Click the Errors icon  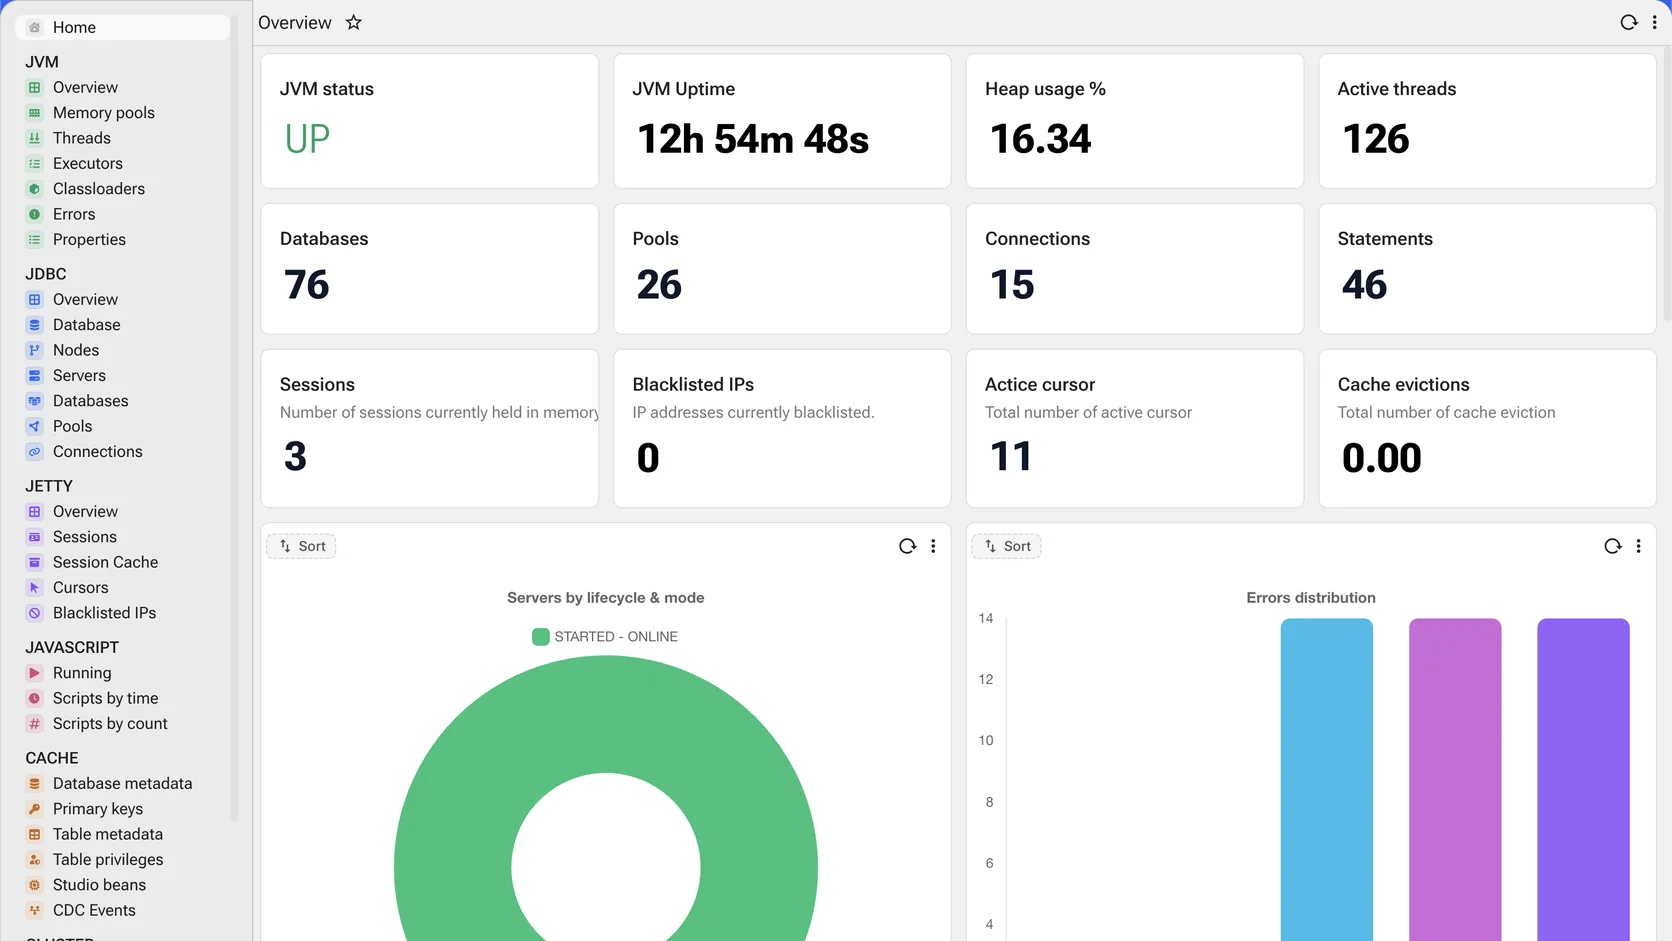tap(34, 214)
